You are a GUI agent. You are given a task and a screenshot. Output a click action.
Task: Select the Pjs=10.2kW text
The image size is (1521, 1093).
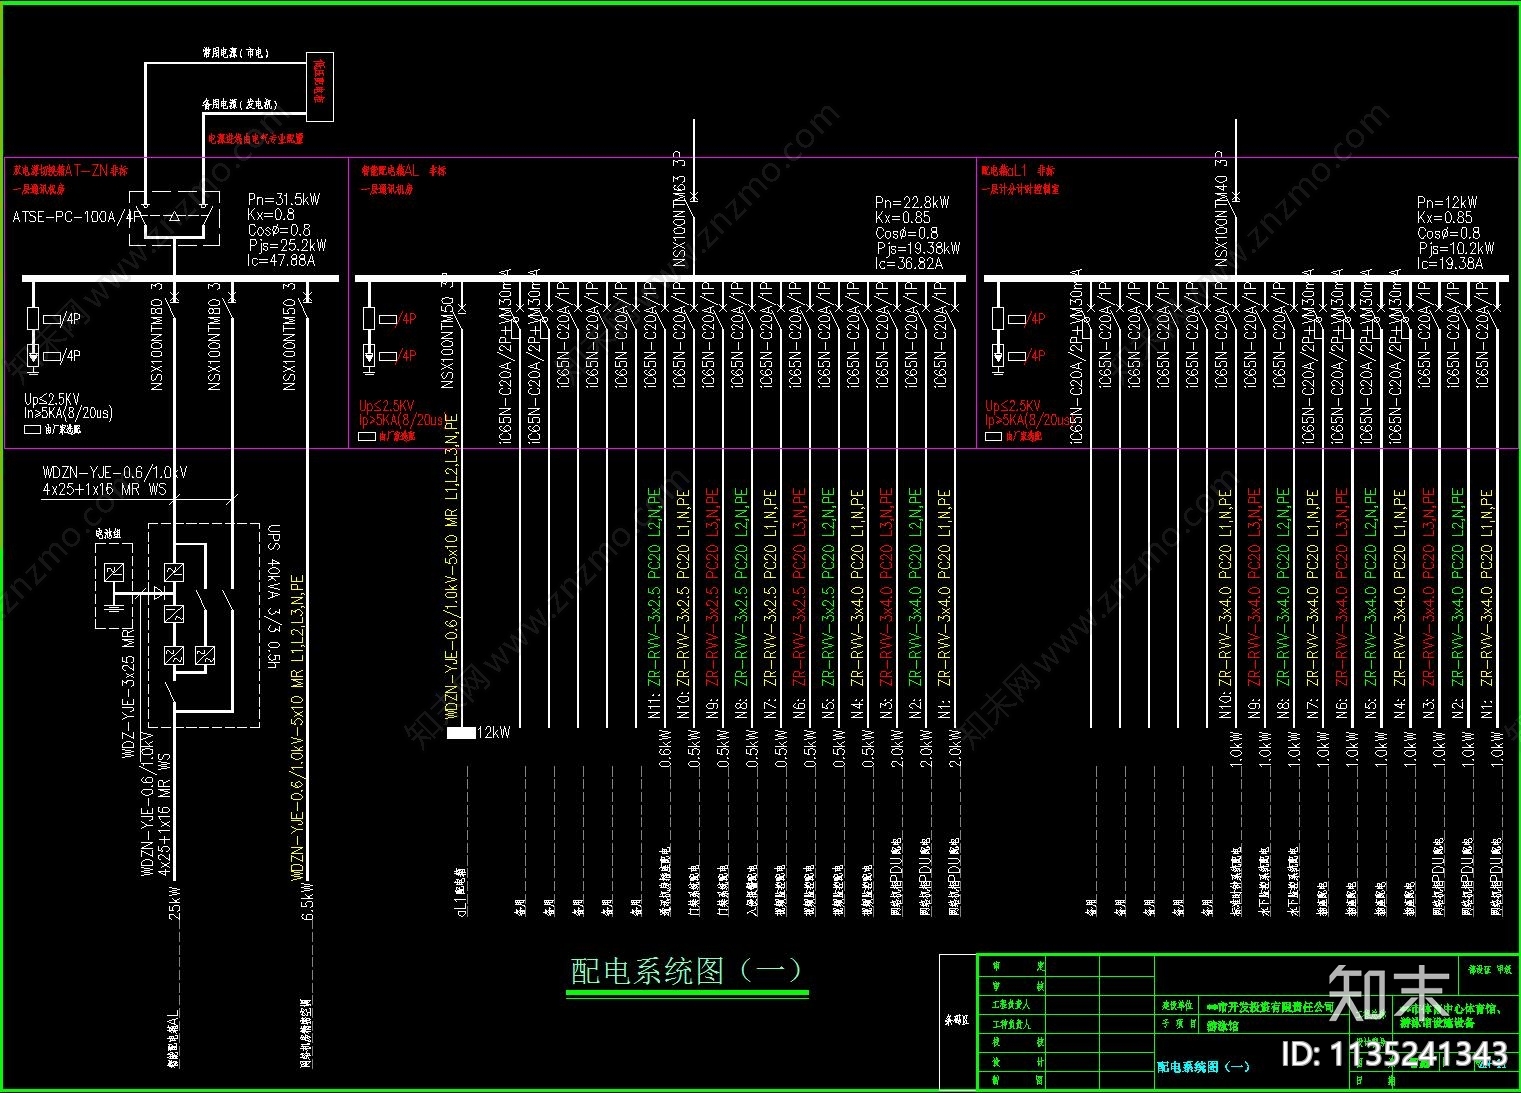[1456, 248]
